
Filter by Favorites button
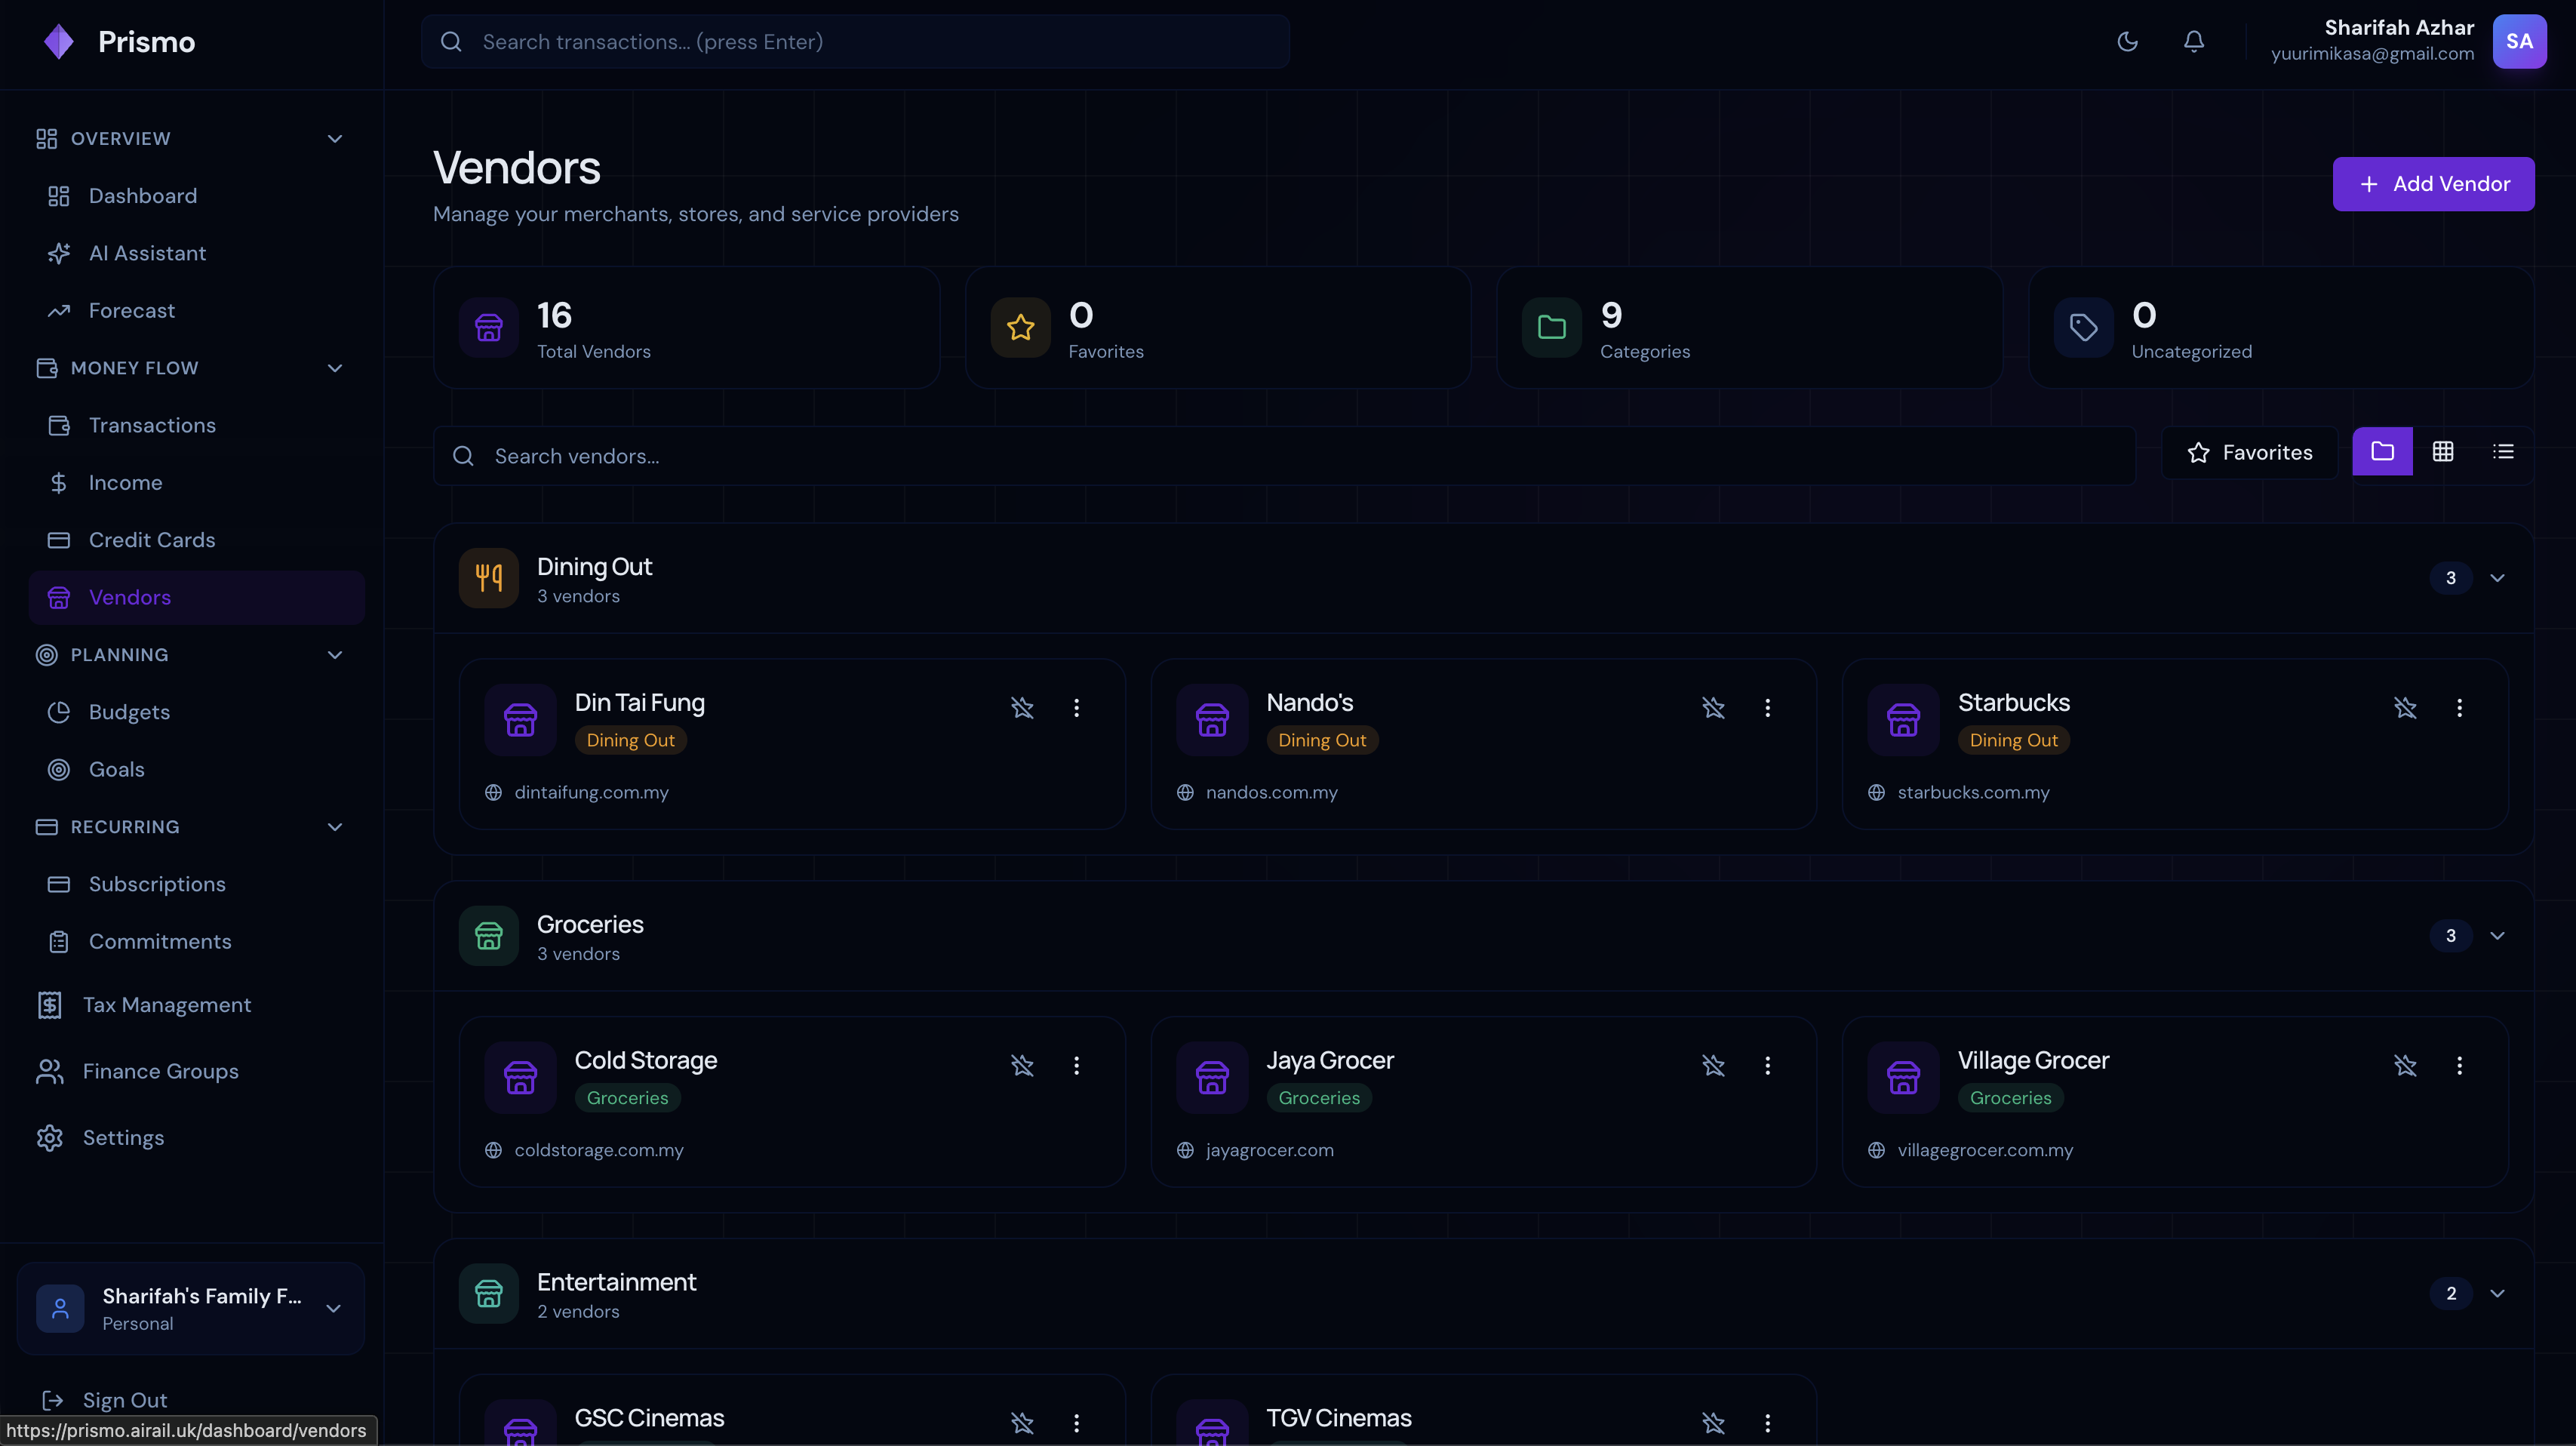click(2249, 453)
